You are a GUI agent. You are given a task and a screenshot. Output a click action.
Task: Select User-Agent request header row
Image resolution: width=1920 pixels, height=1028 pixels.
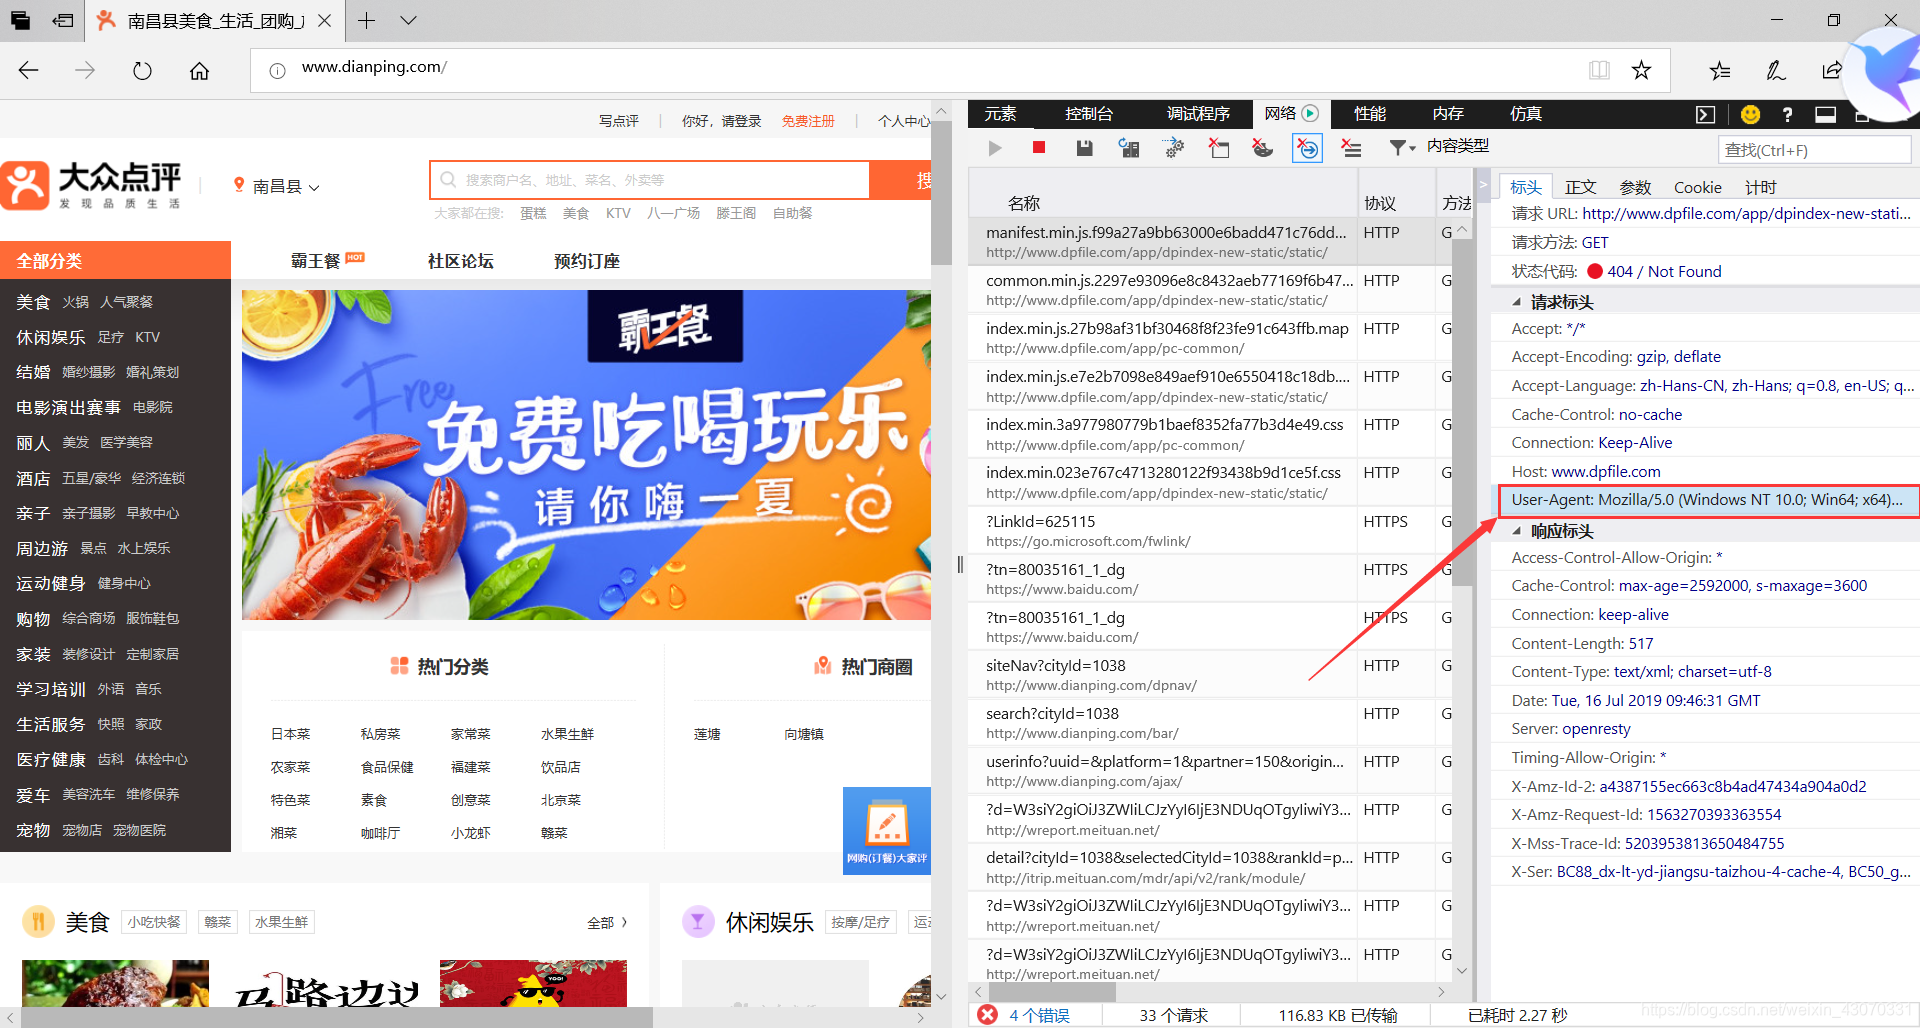pos(1708,500)
